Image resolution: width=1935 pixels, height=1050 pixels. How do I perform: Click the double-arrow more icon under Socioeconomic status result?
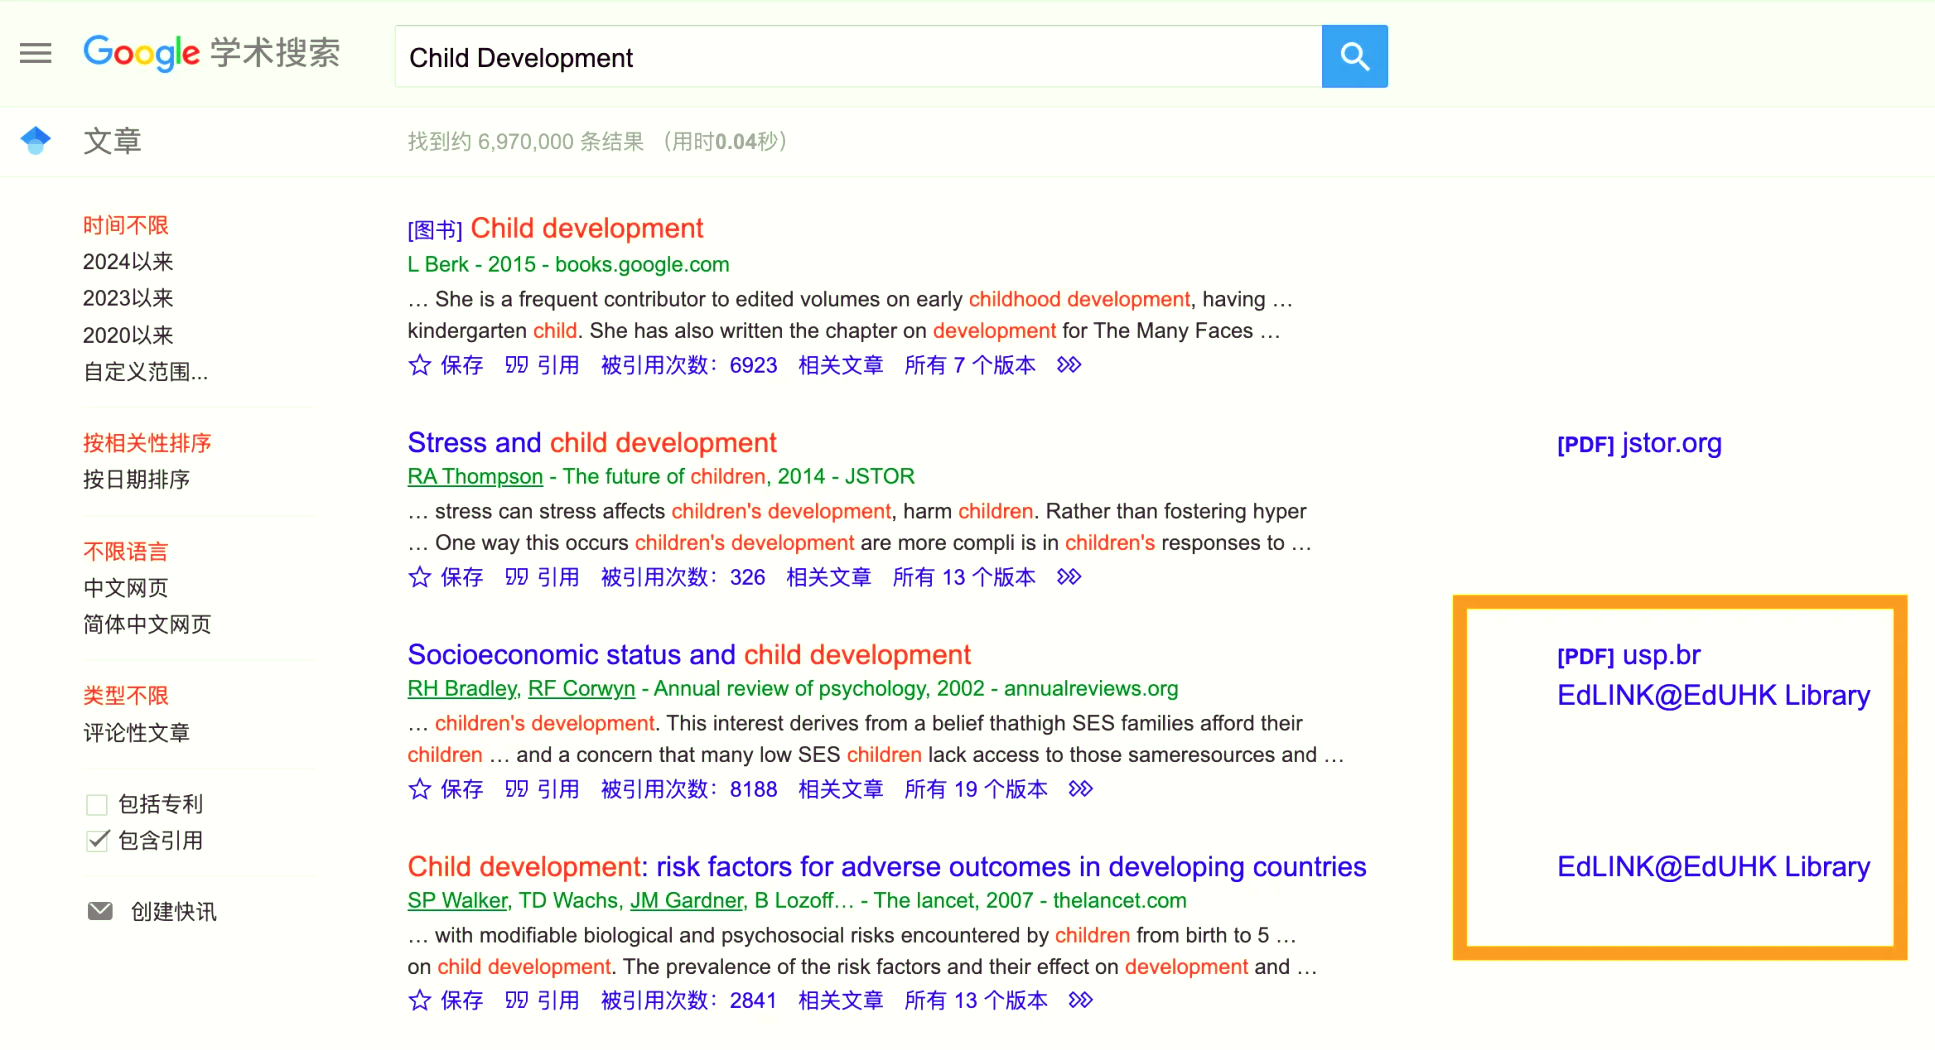coord(1080,789)
